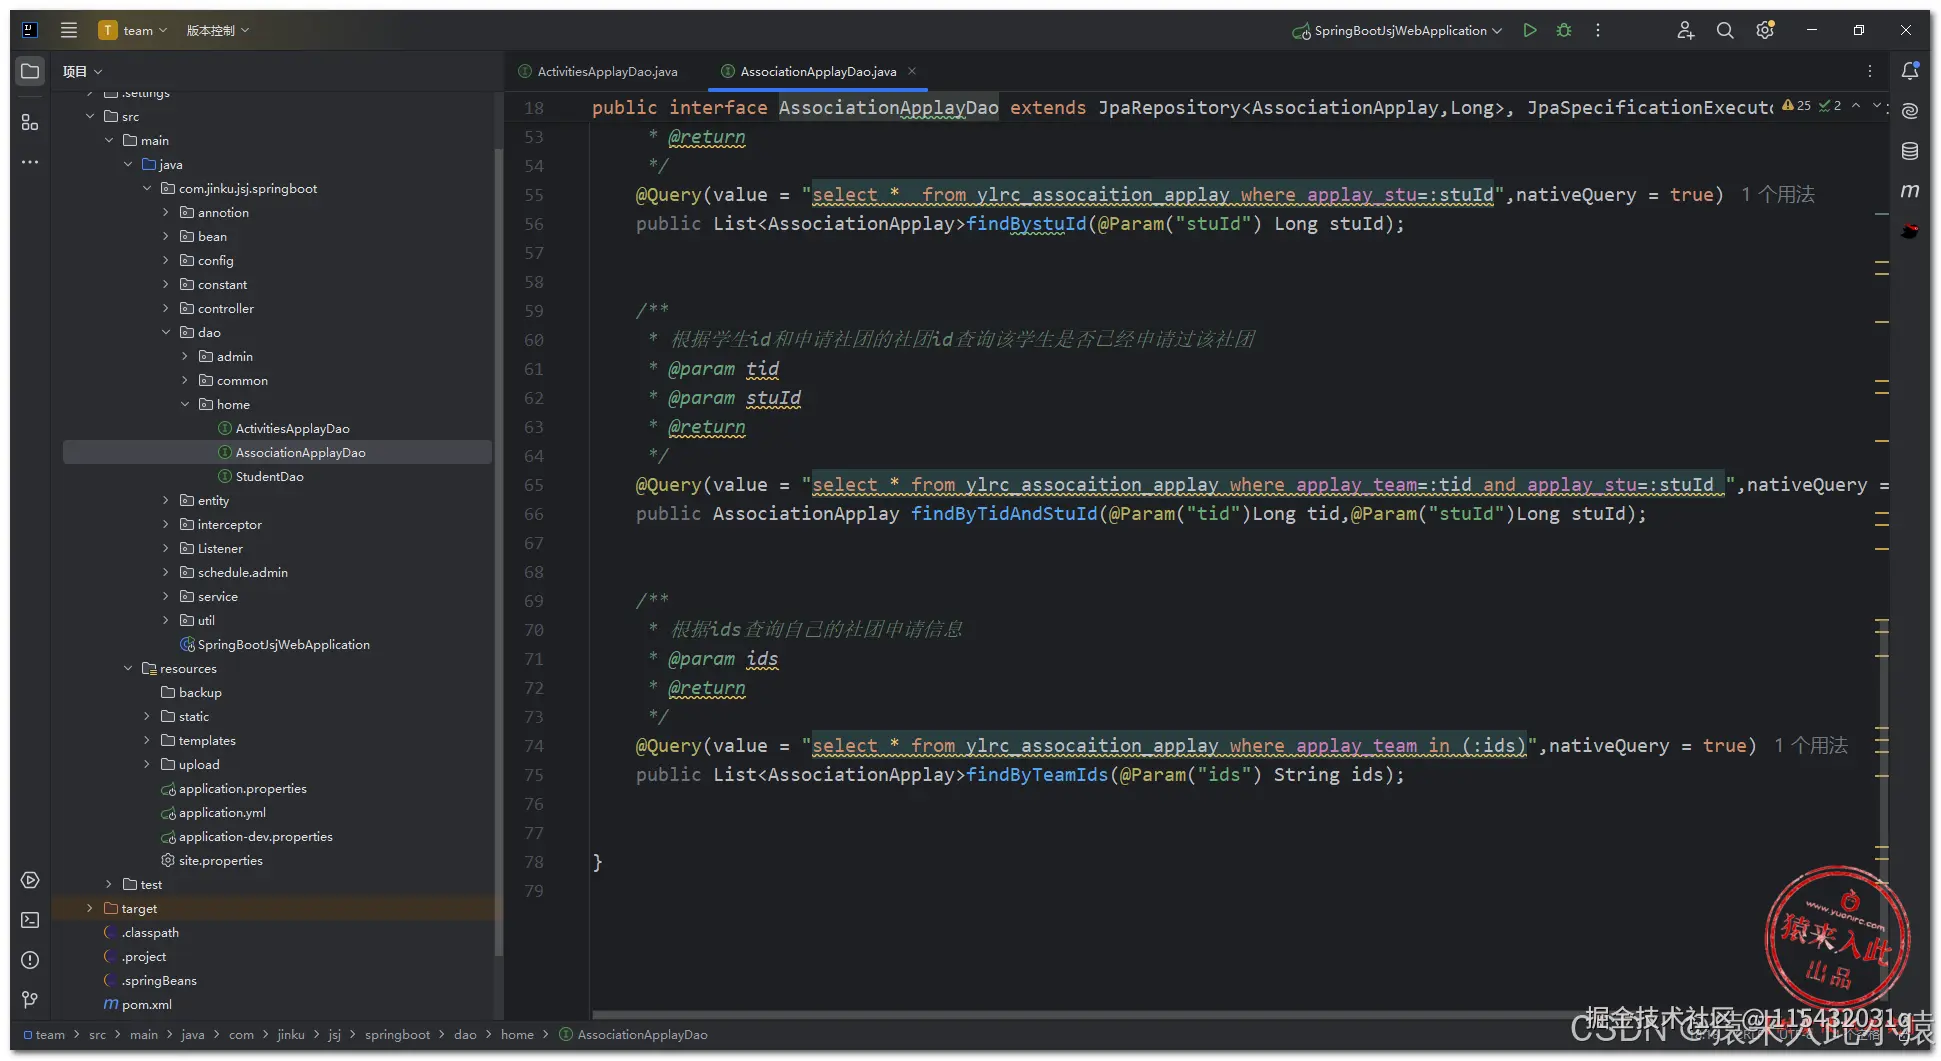Open application.properties file
Viewport: 1941px width, 1061px height.
(x=233, y=789)
